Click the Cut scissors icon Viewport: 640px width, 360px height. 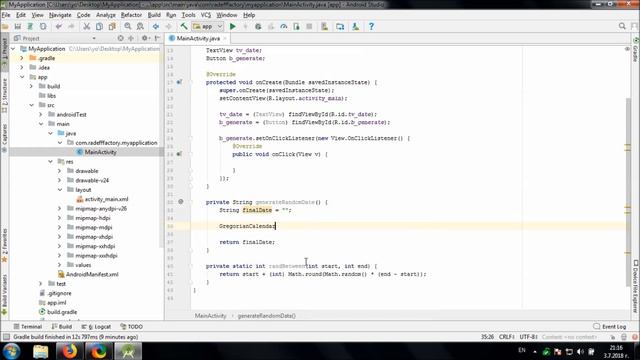(x=87, y=27)
